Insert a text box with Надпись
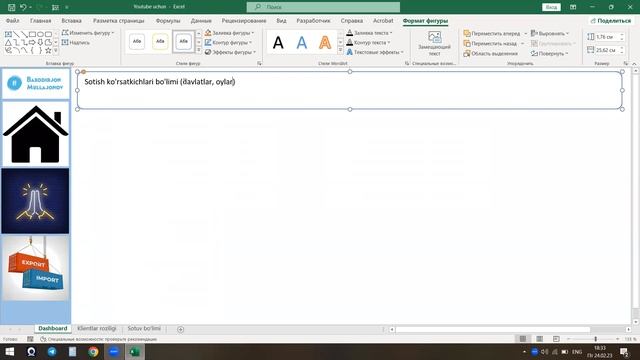This screenshot has height=360, width=640. [x=76, y=42]
